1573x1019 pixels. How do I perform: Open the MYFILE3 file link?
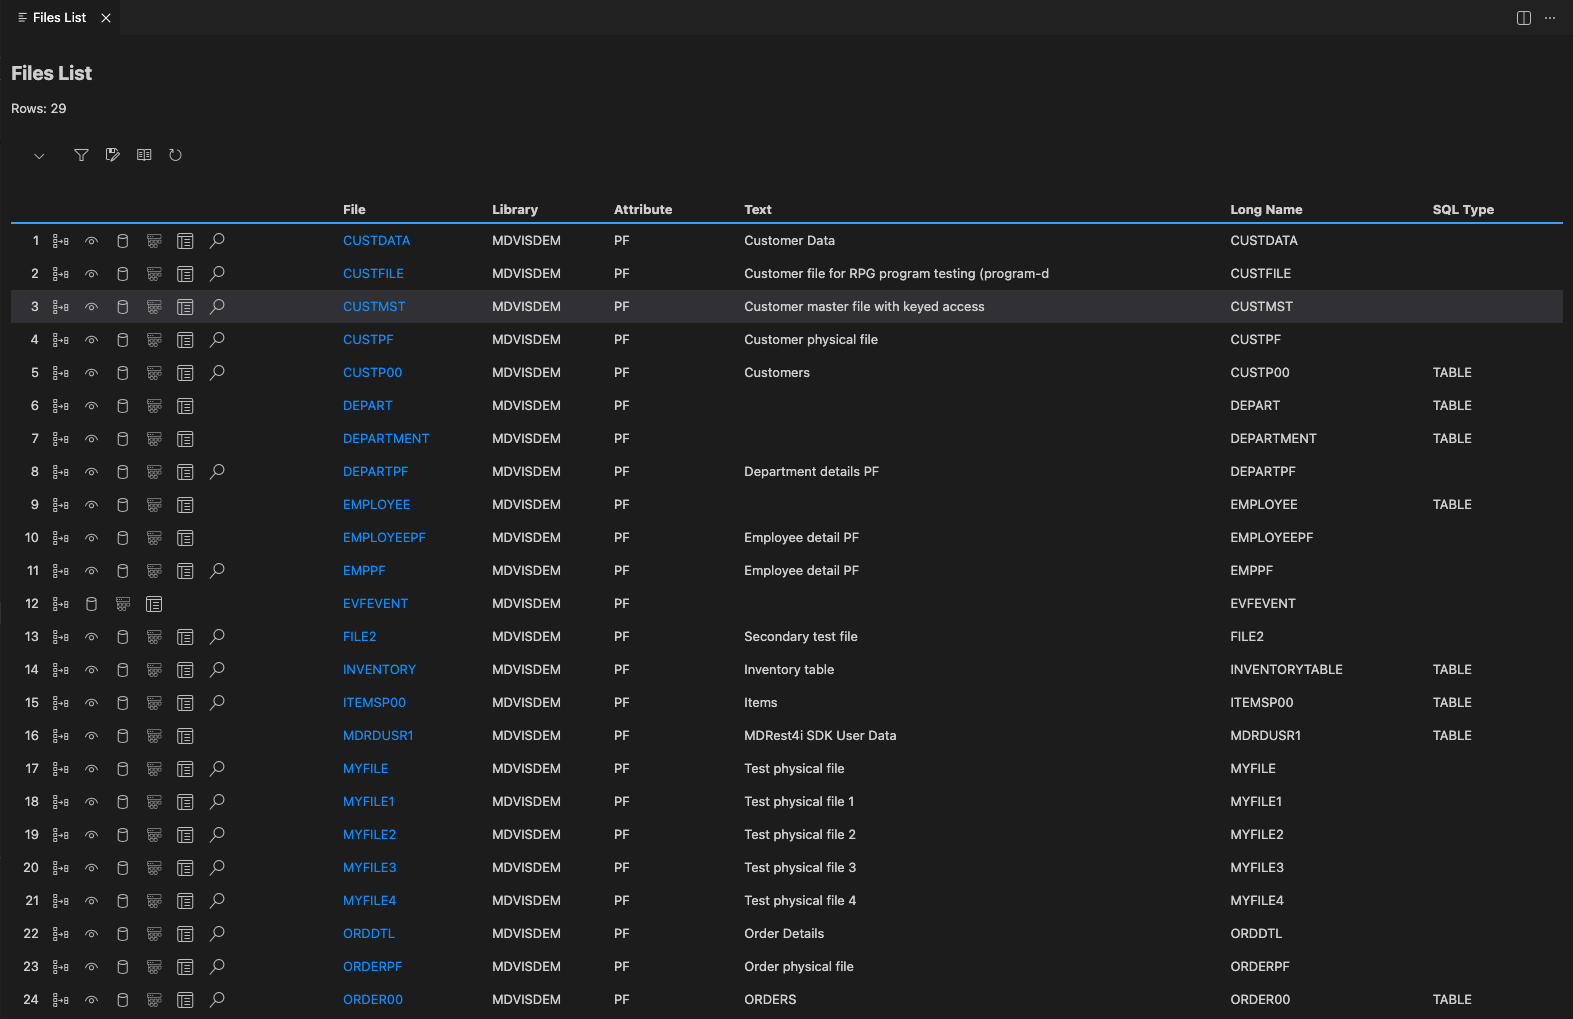[370, 868]
